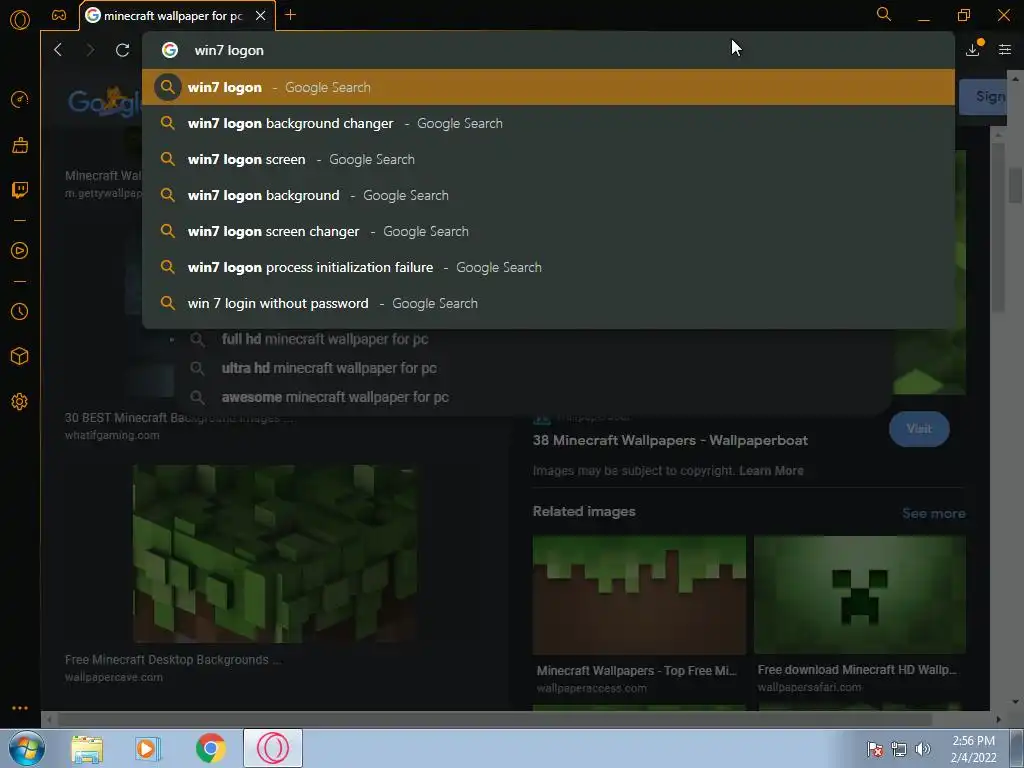Select 'win7 logon background changer' suggestion
1024x768 pixels.
(549, 123)
